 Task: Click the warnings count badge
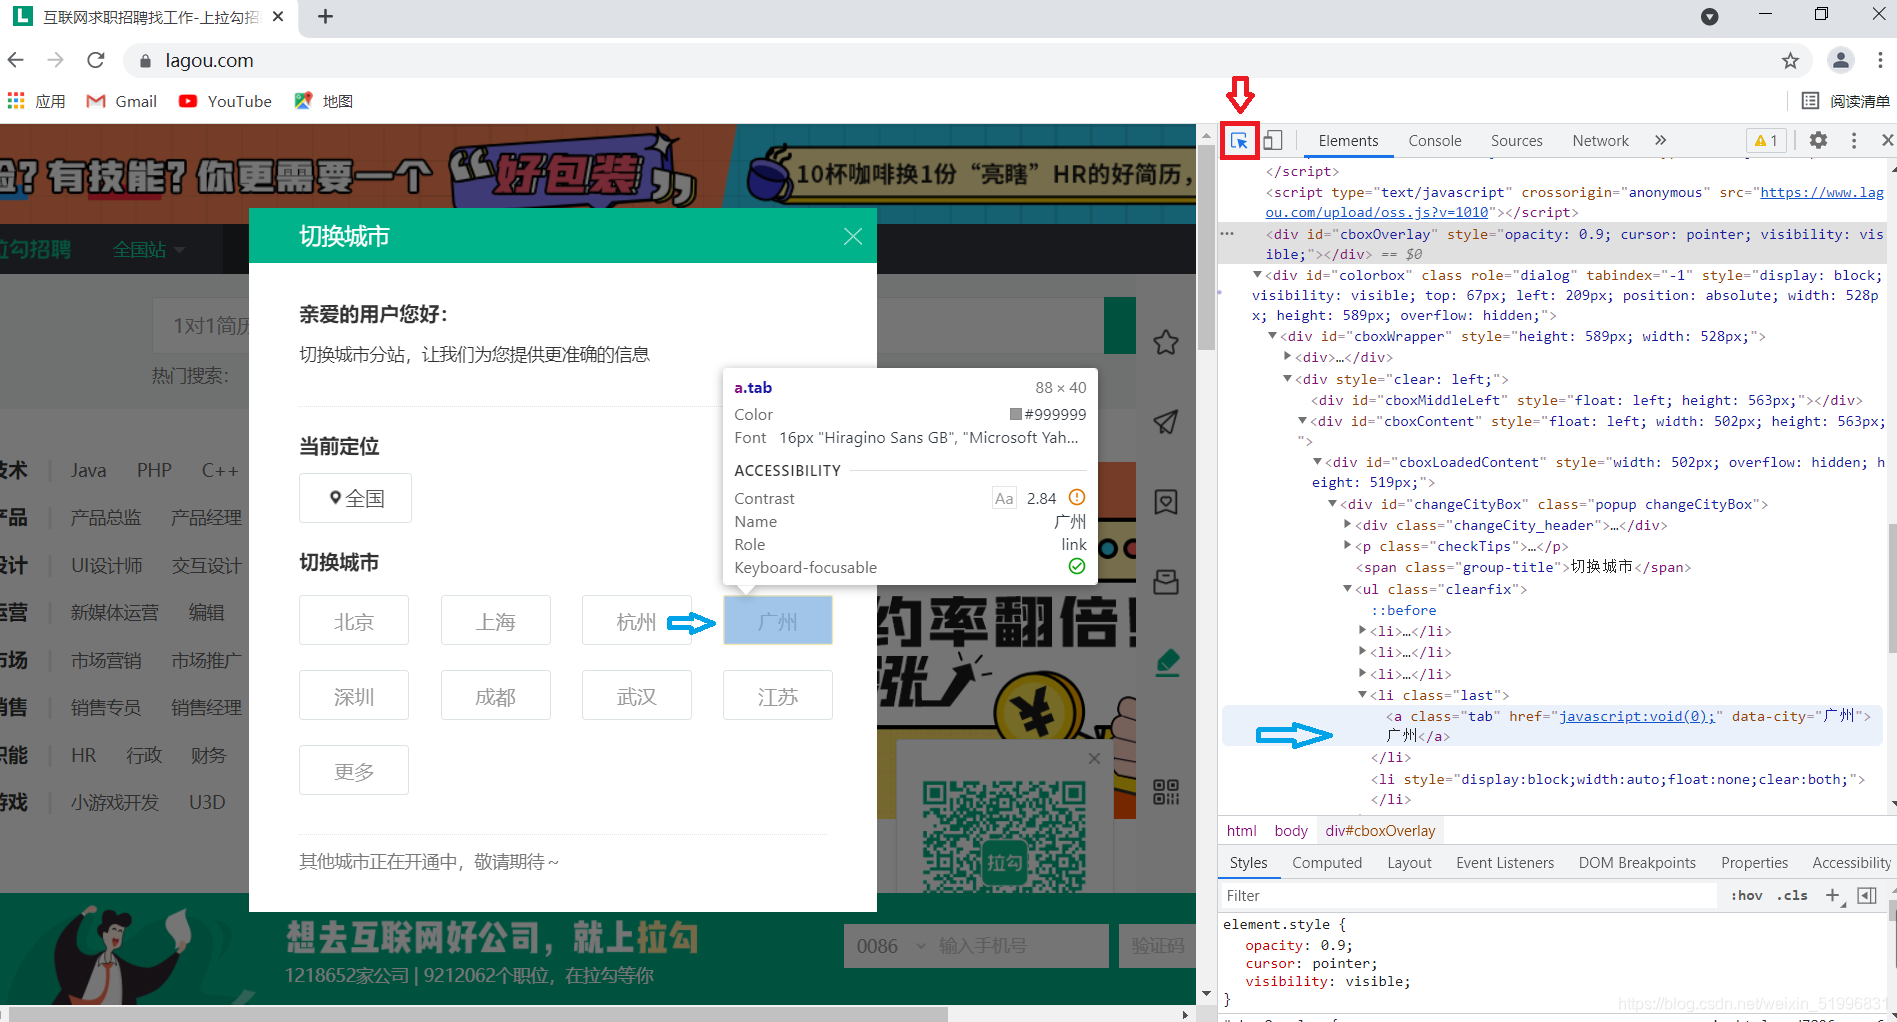(1766, 141)
